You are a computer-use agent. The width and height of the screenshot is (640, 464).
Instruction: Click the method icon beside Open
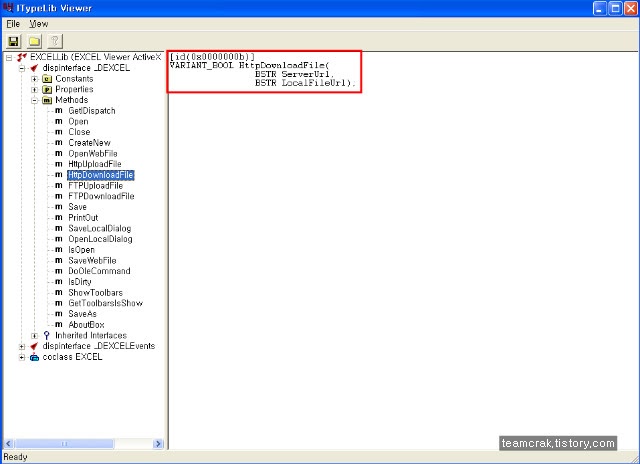59,121
